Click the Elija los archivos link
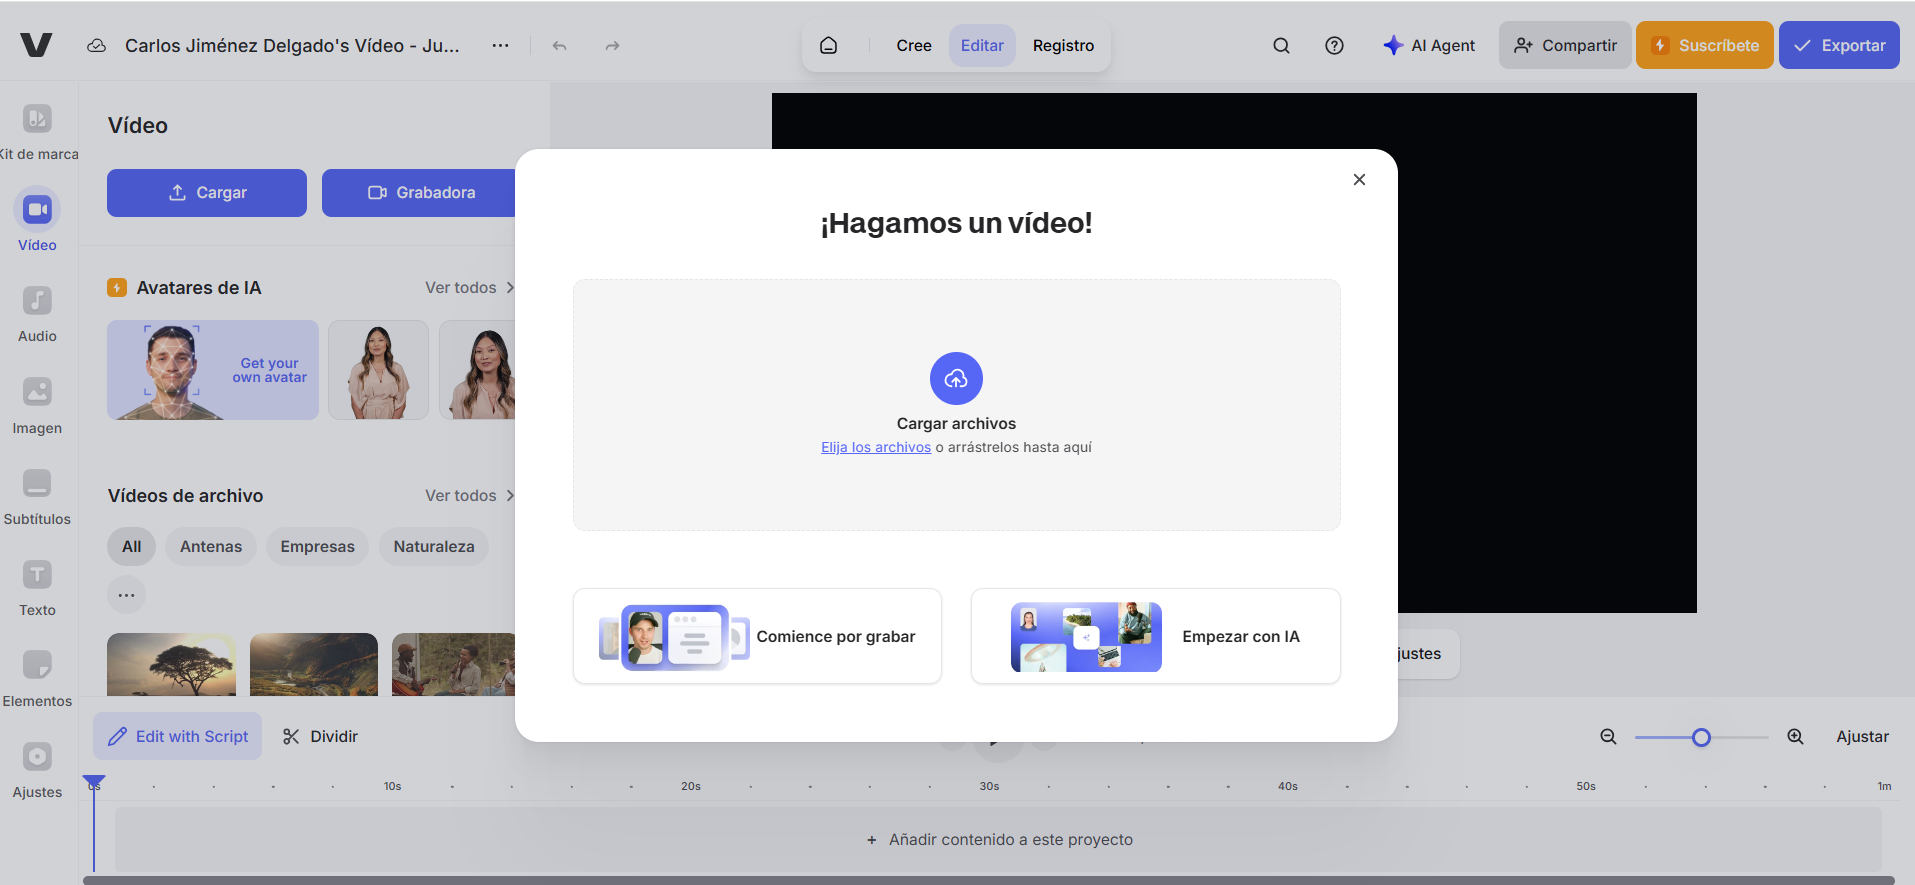Viewport: 1915px width, 885px height. (x=875, y=447)
